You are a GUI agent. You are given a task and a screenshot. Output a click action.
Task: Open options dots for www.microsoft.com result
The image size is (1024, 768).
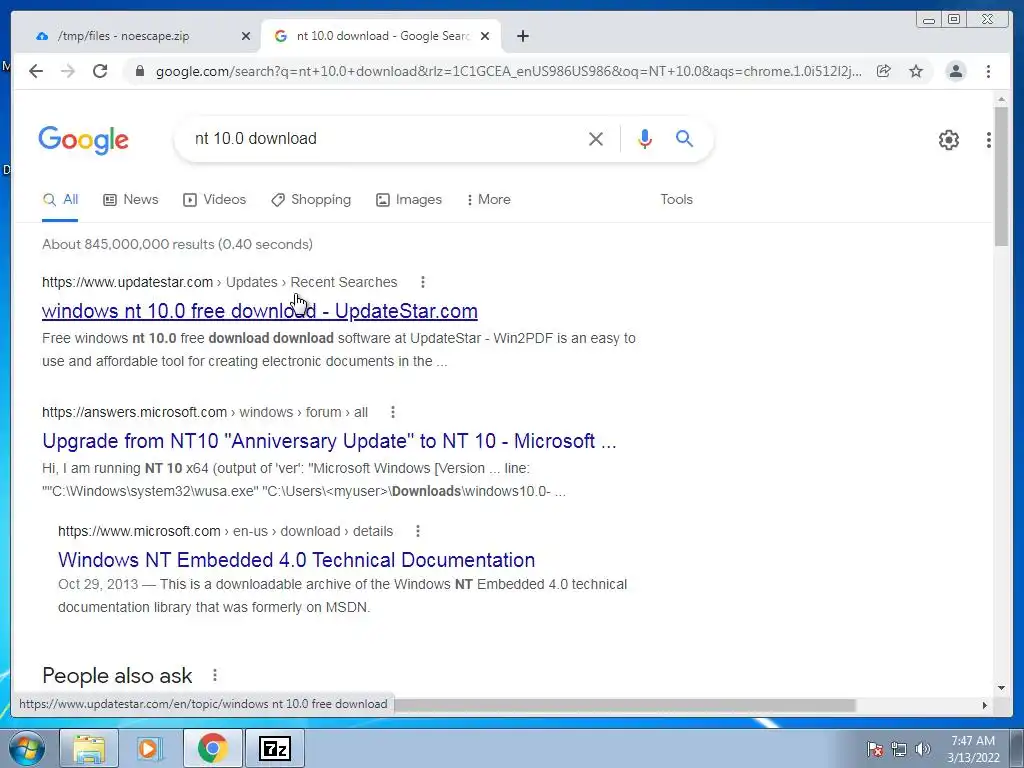tap(418, 531)
